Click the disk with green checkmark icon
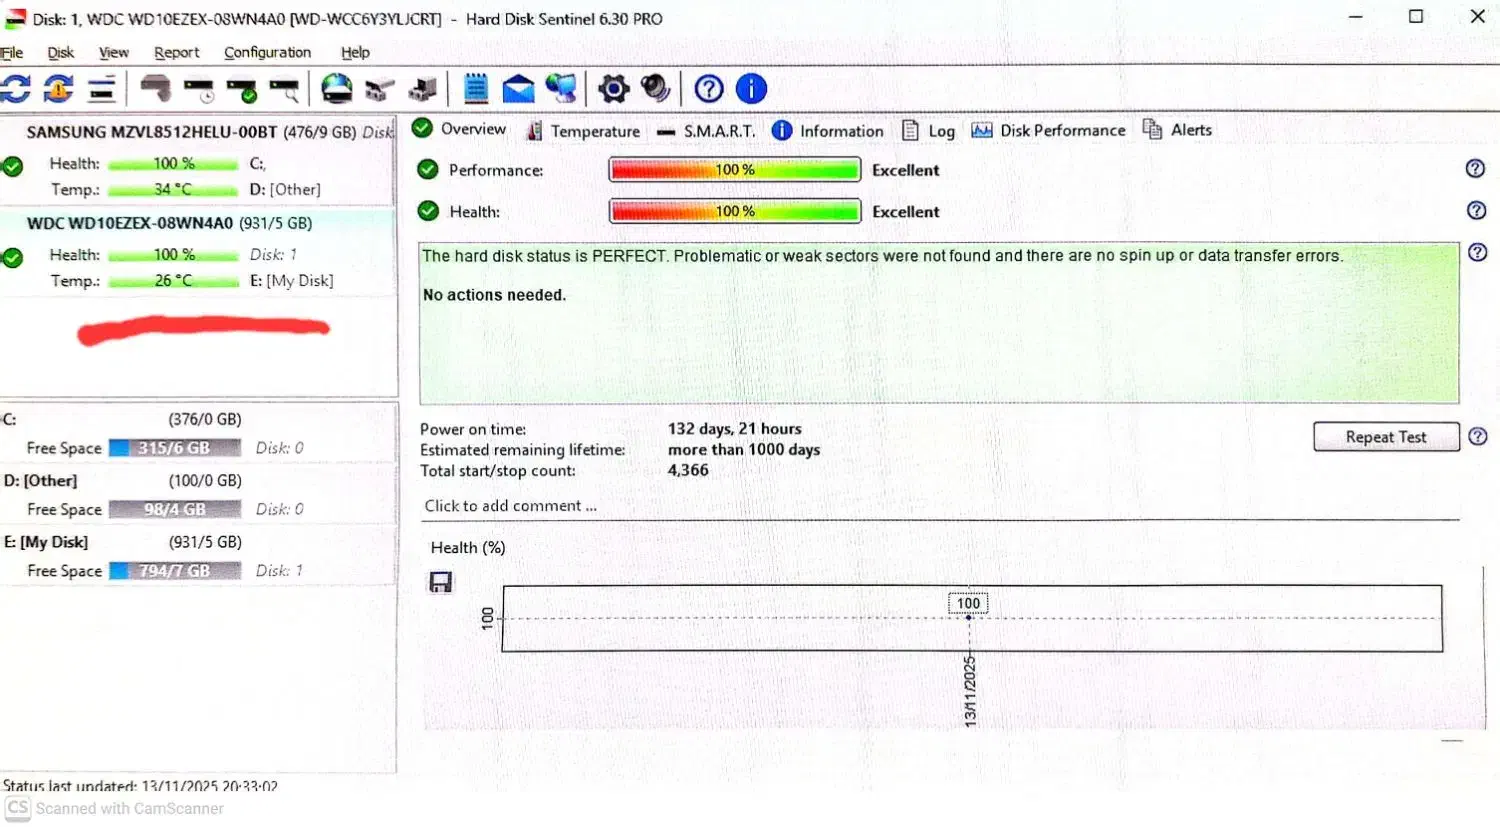 tap(242, 90)
